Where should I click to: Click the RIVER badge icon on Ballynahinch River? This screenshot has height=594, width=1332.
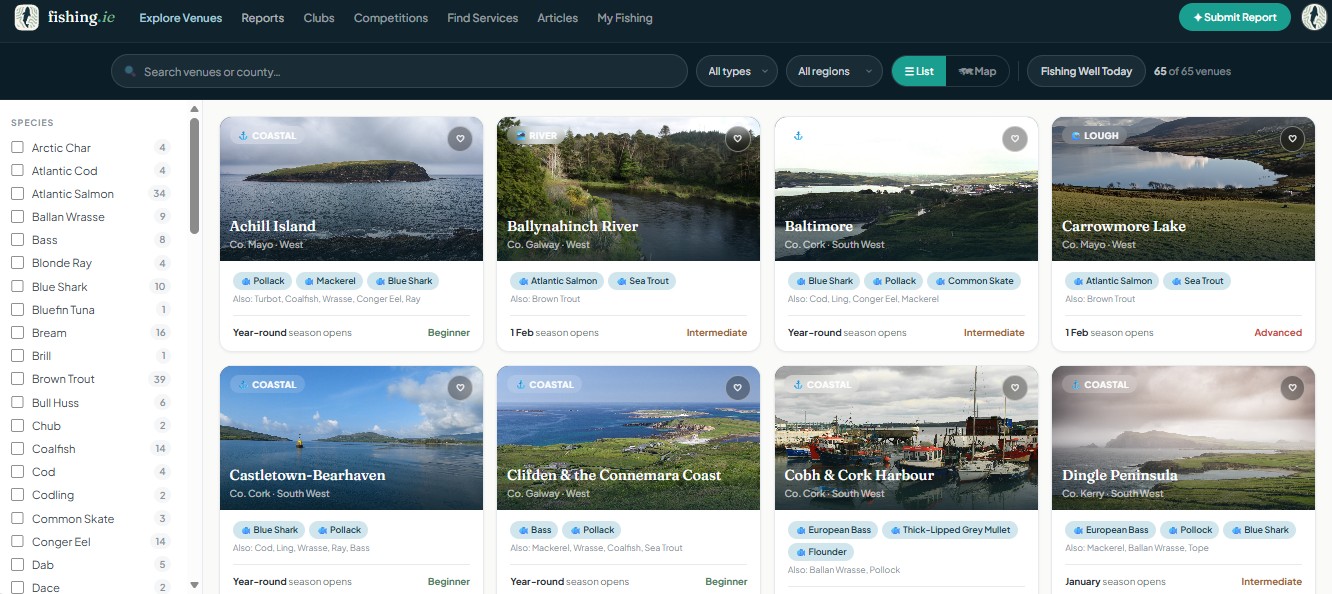tap(520, 135)
